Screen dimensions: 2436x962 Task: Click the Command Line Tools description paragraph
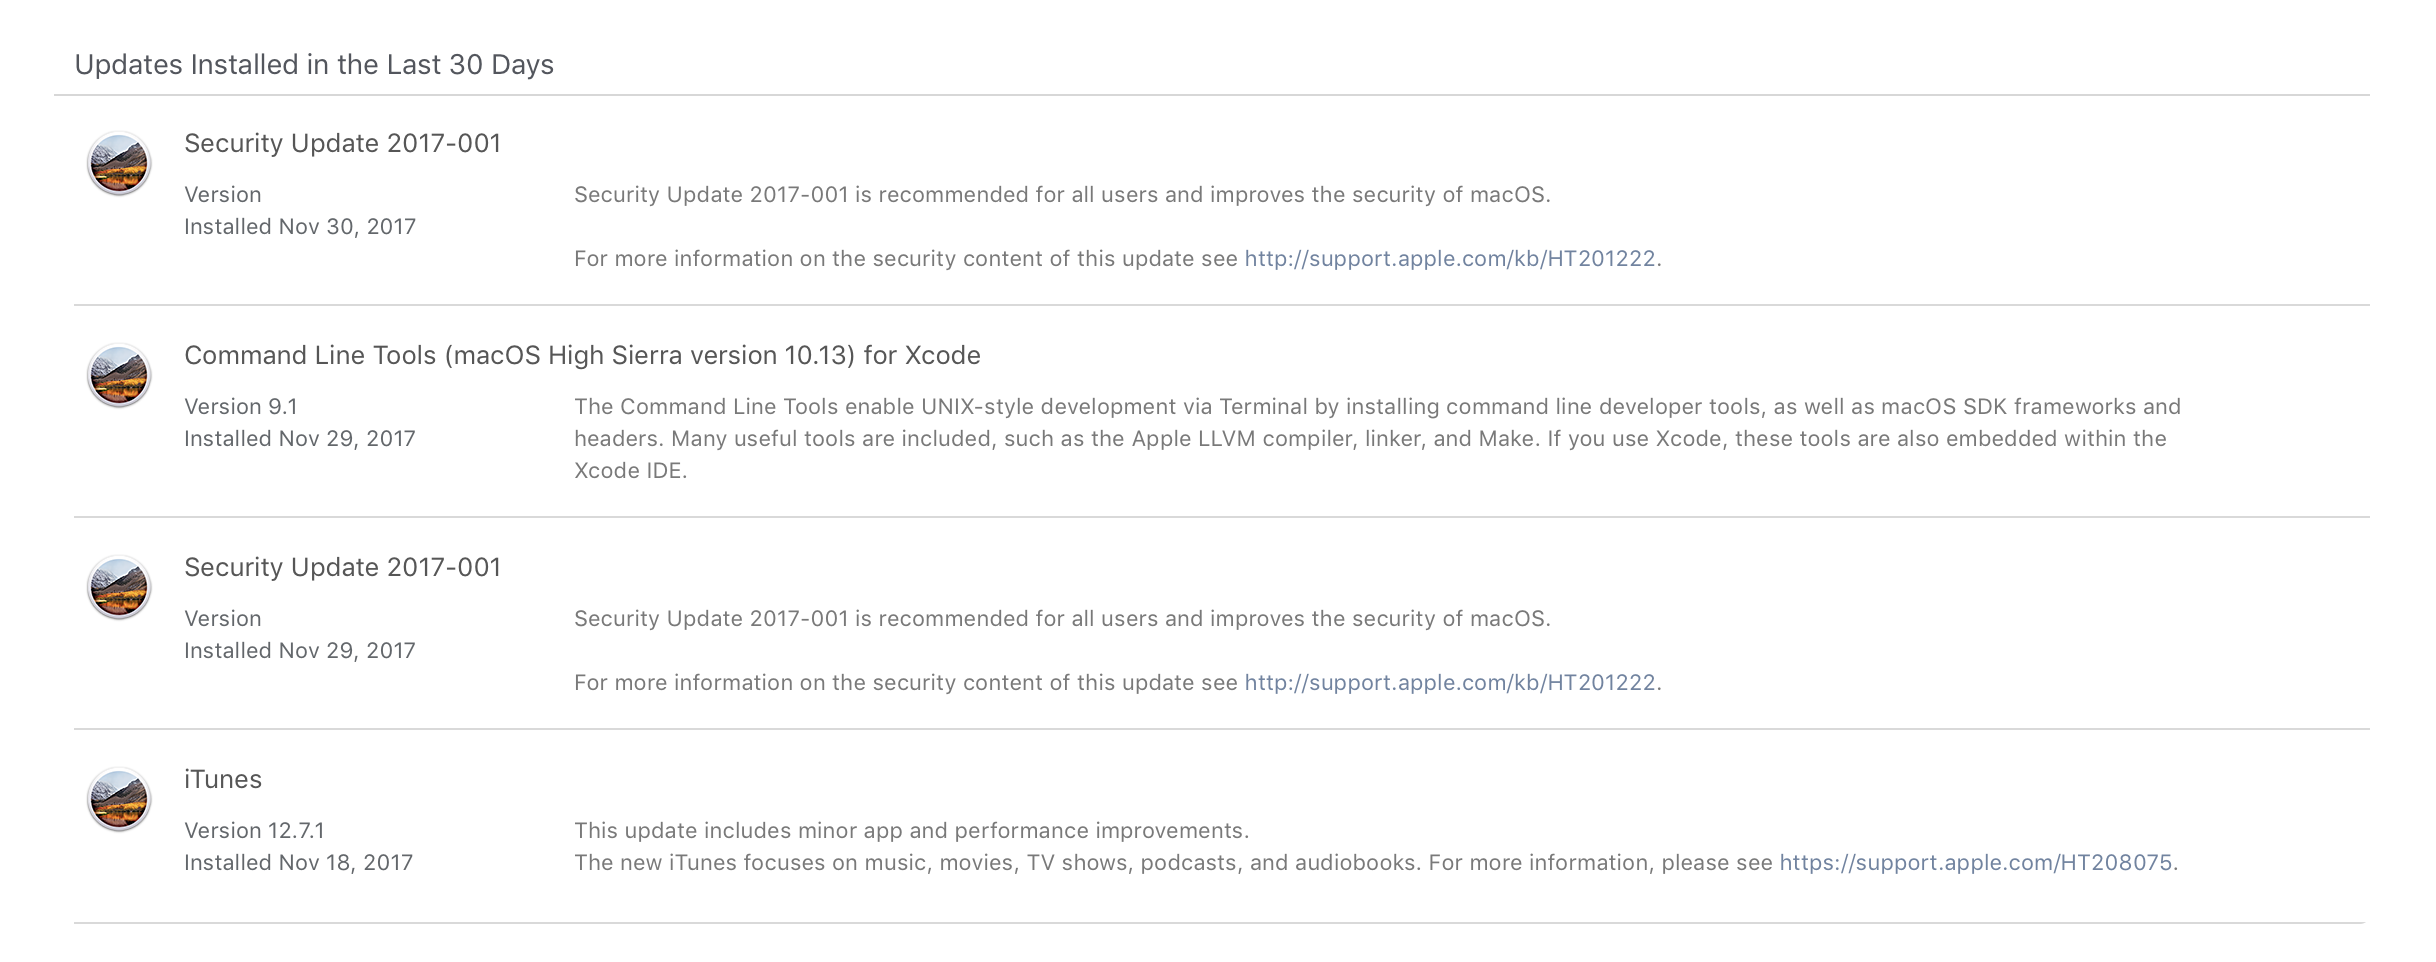pos(1370,439)
